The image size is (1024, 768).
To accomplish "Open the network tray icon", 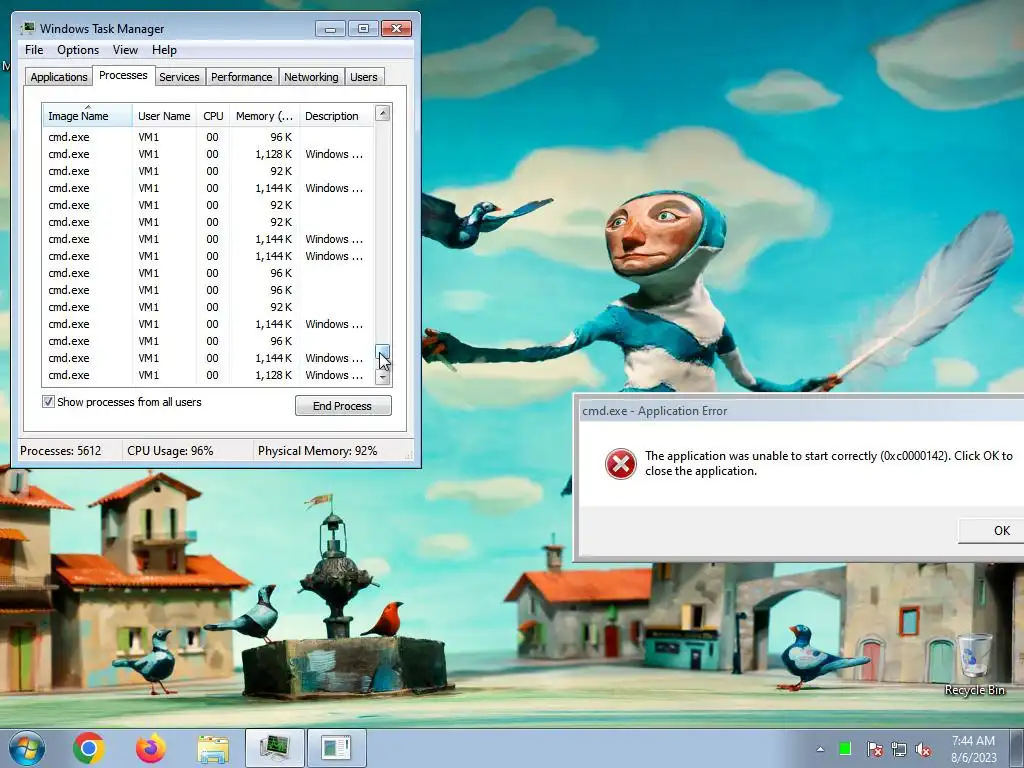I will [x=899, y=749].
